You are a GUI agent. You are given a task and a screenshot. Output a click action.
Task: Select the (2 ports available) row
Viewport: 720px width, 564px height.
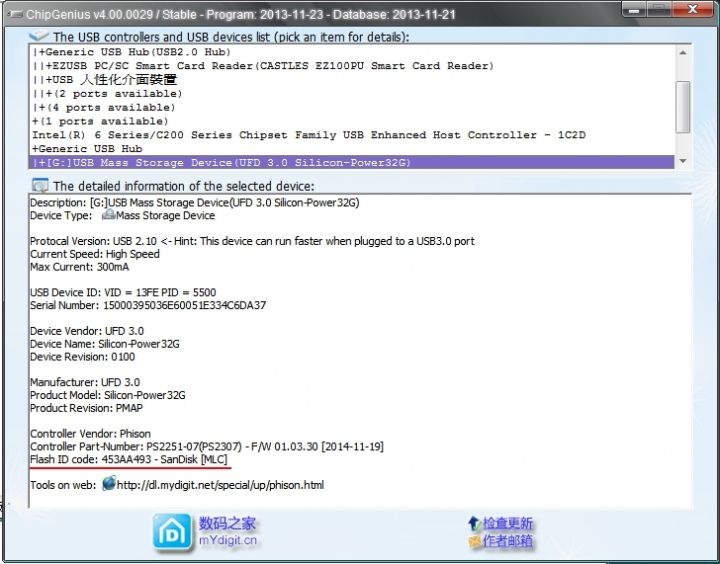pyautogui.click(x=352, y=94)
